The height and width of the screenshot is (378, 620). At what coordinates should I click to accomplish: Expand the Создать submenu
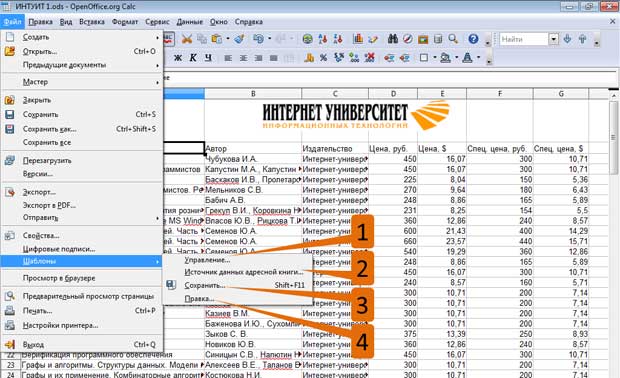click(82, 37)
